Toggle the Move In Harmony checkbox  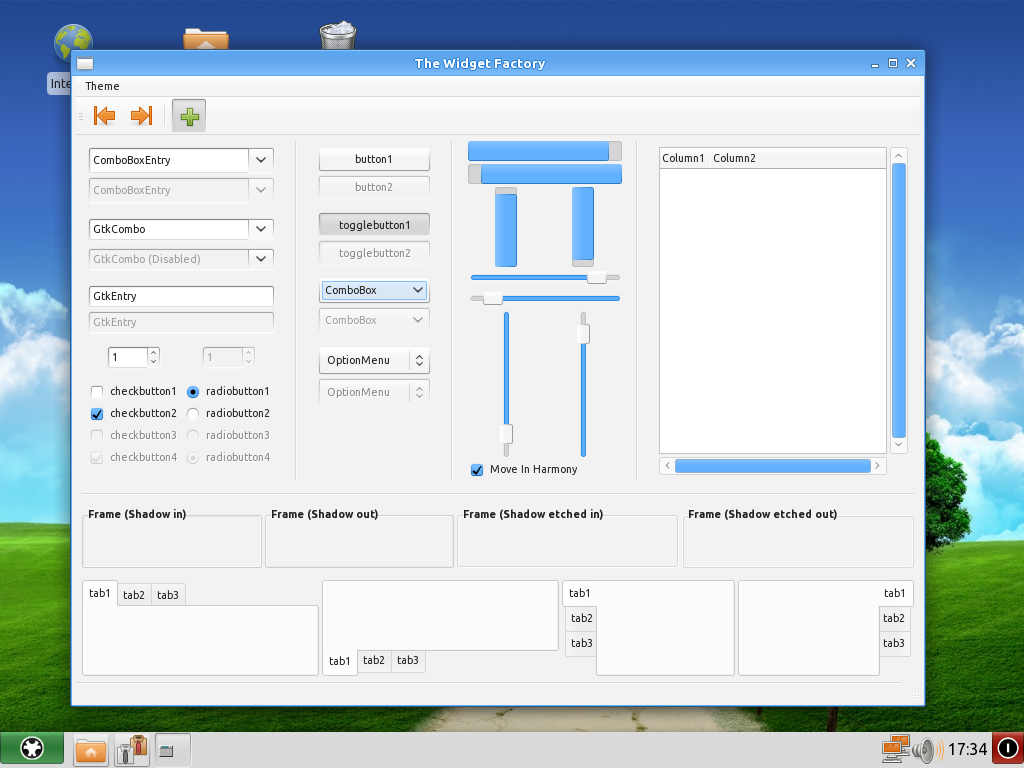click(477, 470)
